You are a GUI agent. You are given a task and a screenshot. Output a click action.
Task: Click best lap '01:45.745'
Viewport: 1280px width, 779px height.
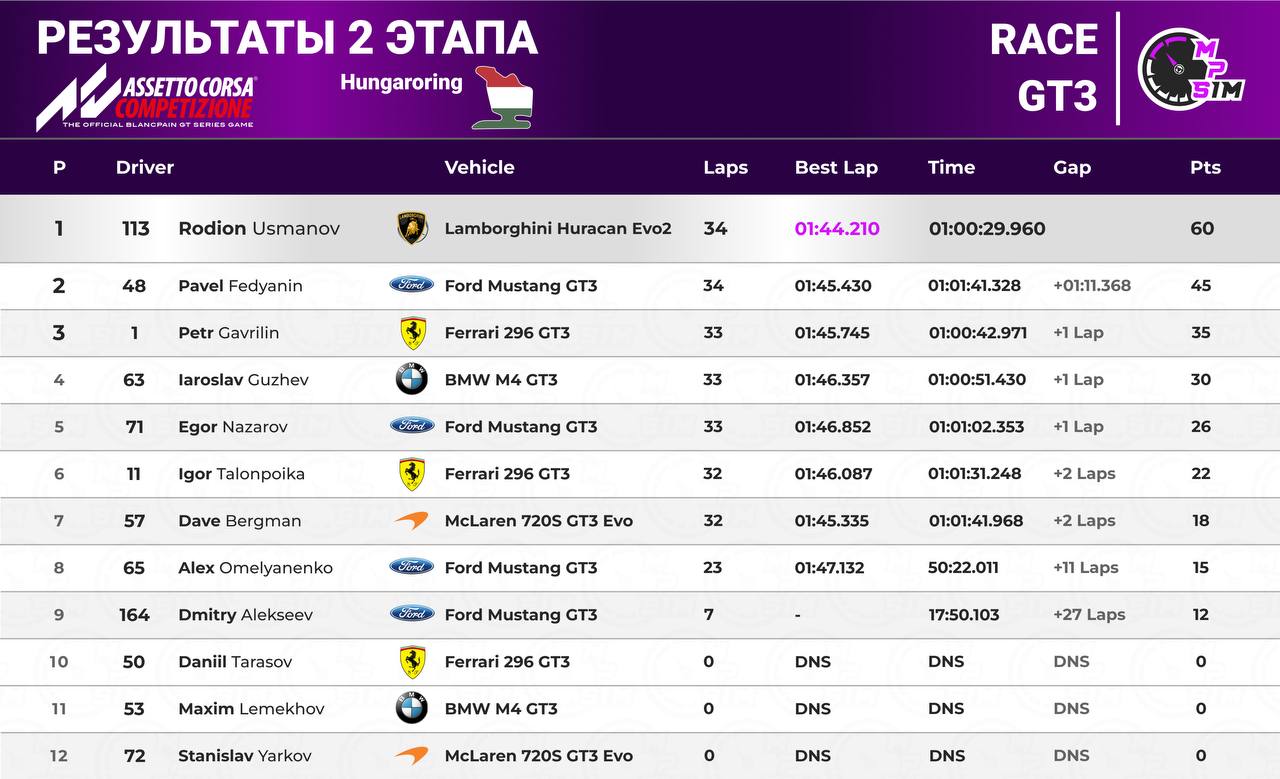tap(832, 333)
